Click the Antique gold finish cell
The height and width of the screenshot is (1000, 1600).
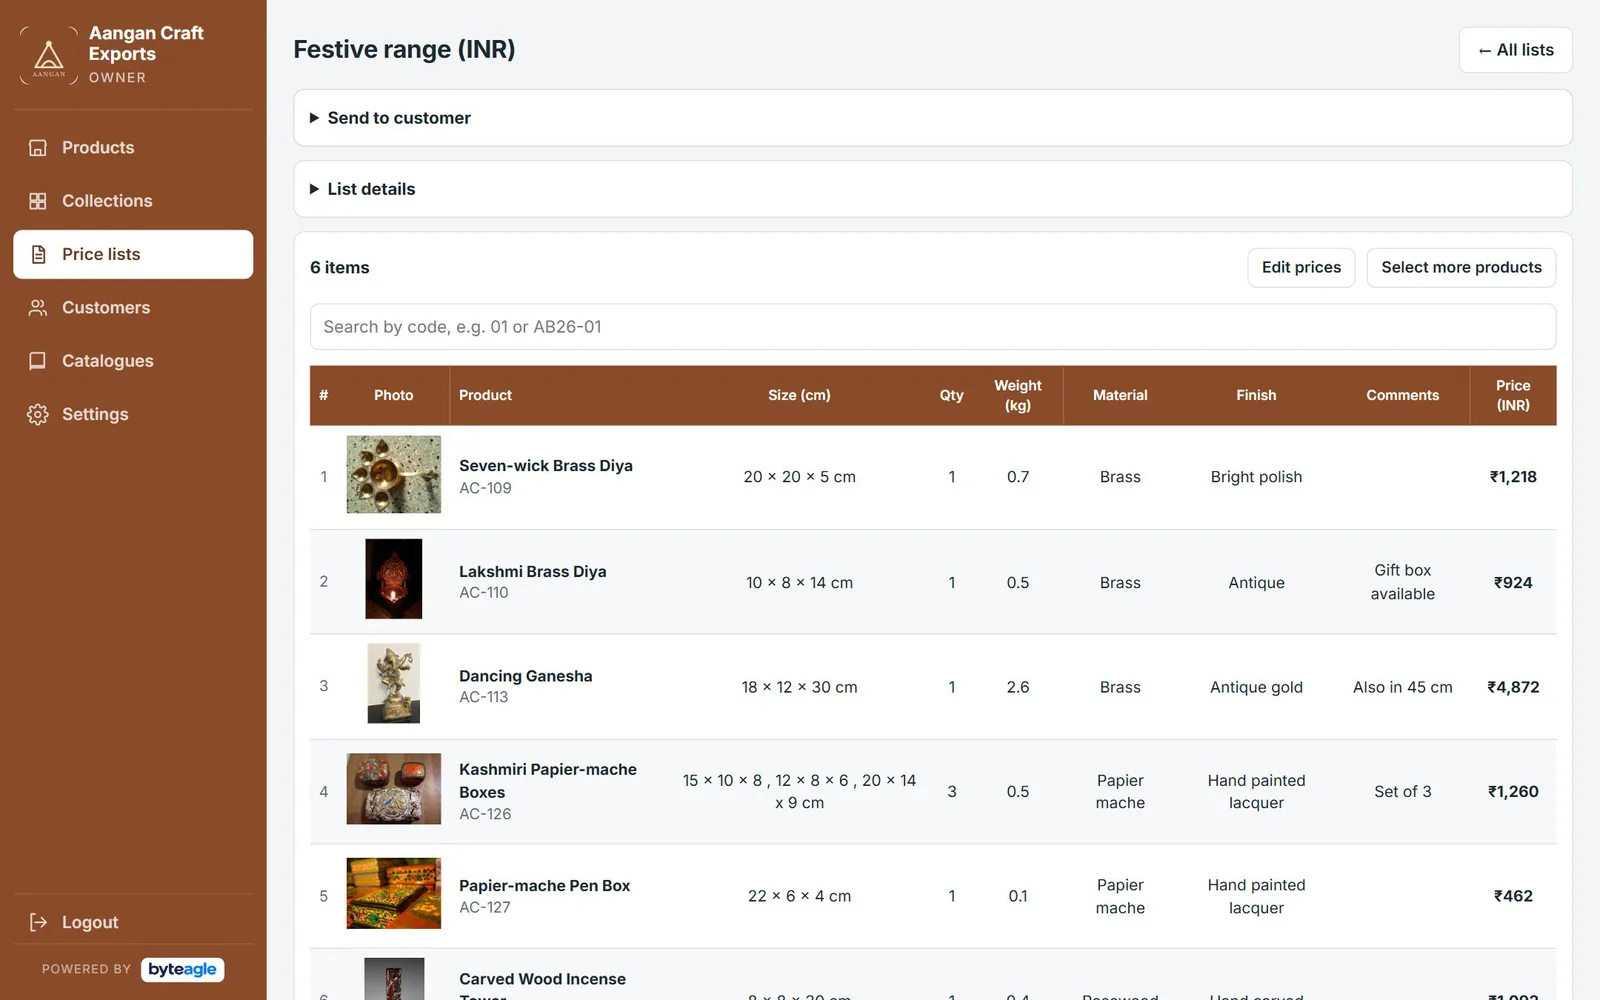(x=1256, y=687)
